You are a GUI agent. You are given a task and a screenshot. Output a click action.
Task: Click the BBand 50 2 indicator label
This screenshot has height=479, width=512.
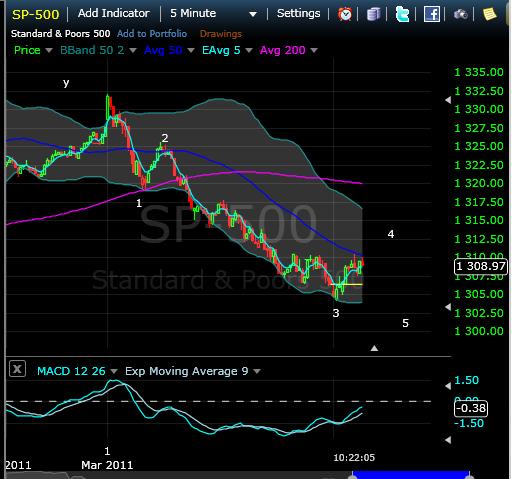click(92, 50)
